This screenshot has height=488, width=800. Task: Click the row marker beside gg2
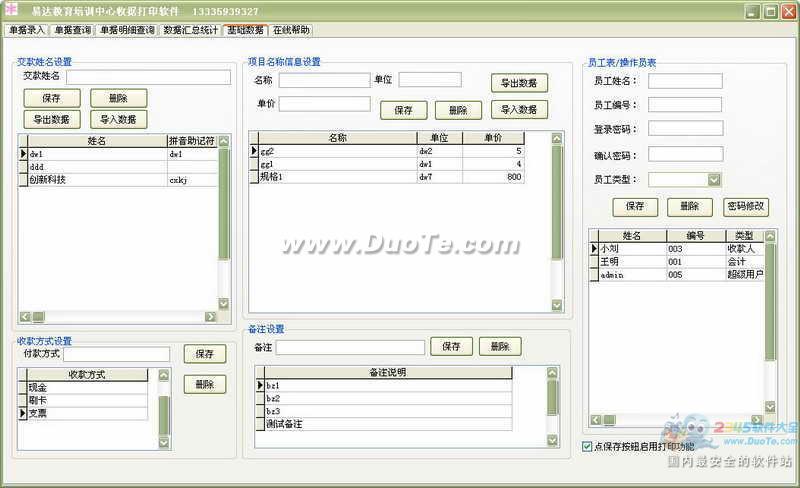pos(253,151)
